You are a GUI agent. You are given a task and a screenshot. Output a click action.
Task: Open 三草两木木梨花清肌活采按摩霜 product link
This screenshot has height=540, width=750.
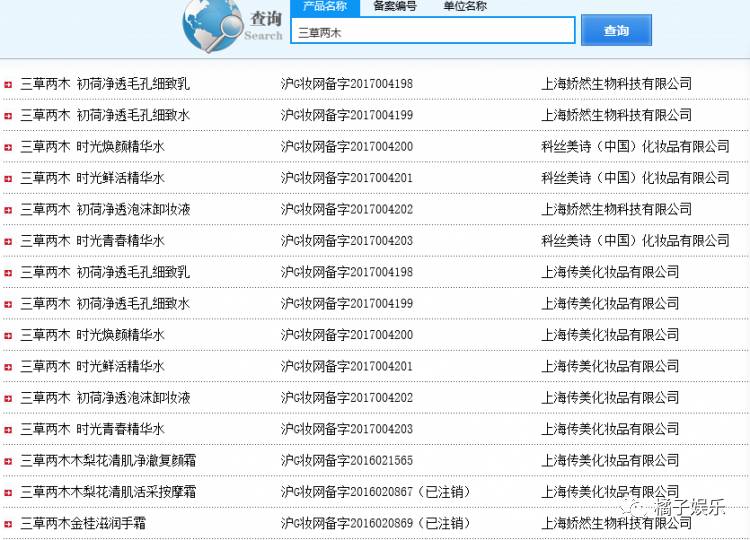tap(108, 492)
